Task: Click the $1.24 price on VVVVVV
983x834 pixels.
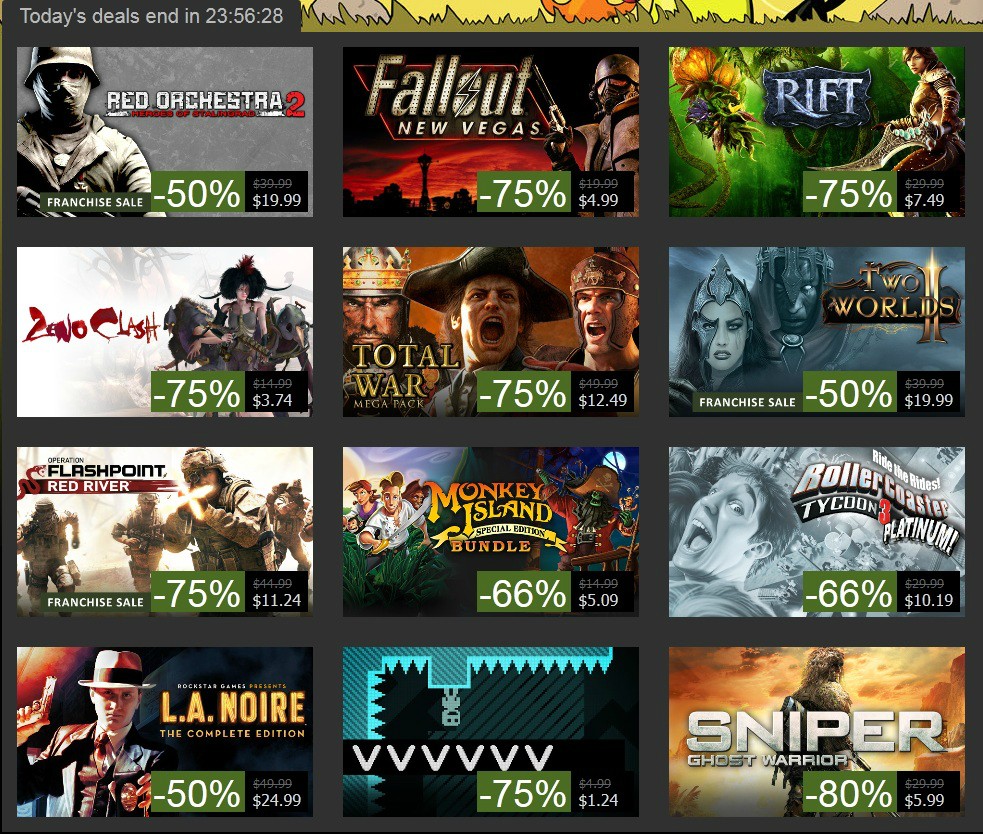Action: [x=598, y=801]
